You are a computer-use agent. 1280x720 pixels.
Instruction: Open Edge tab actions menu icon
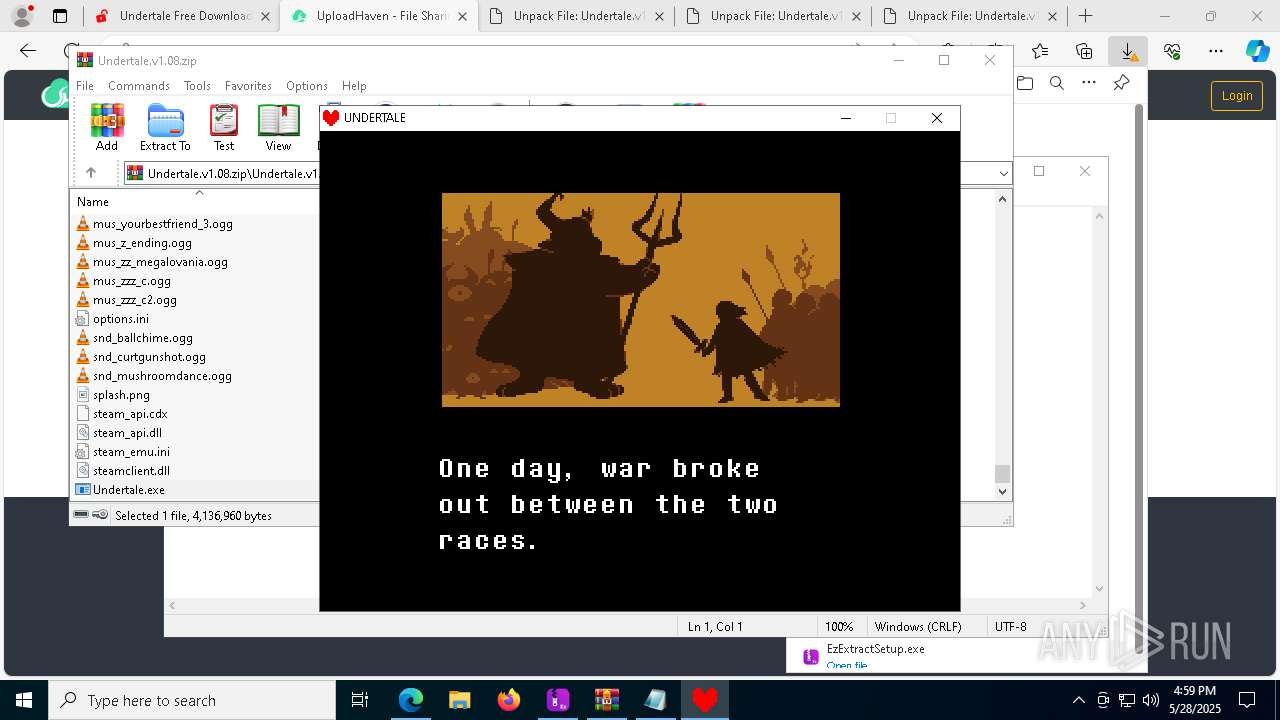coord(60,16)
